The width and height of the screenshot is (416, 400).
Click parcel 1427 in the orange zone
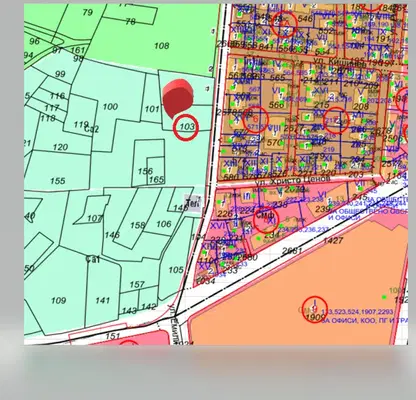333,240
